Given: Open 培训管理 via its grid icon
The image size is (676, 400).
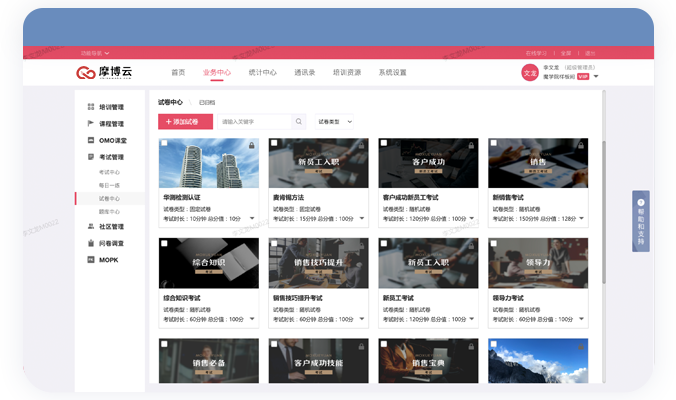Looking at the screenshot, I should click(91, 106).
